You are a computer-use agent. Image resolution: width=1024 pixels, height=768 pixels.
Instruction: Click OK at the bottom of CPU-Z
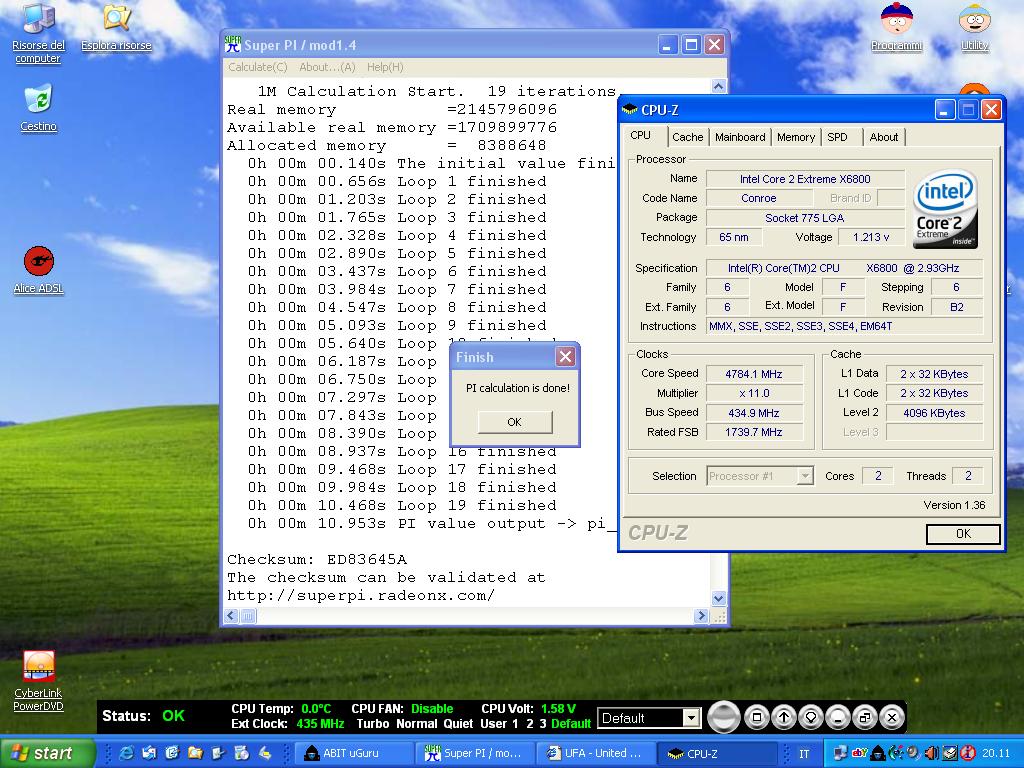click(963, 534)
